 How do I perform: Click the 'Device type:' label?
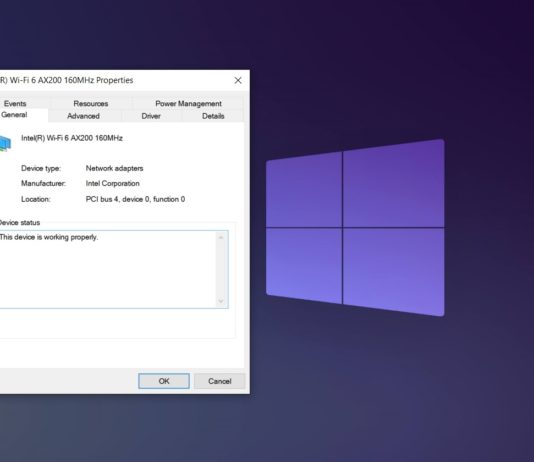click(x=41, y=168)
